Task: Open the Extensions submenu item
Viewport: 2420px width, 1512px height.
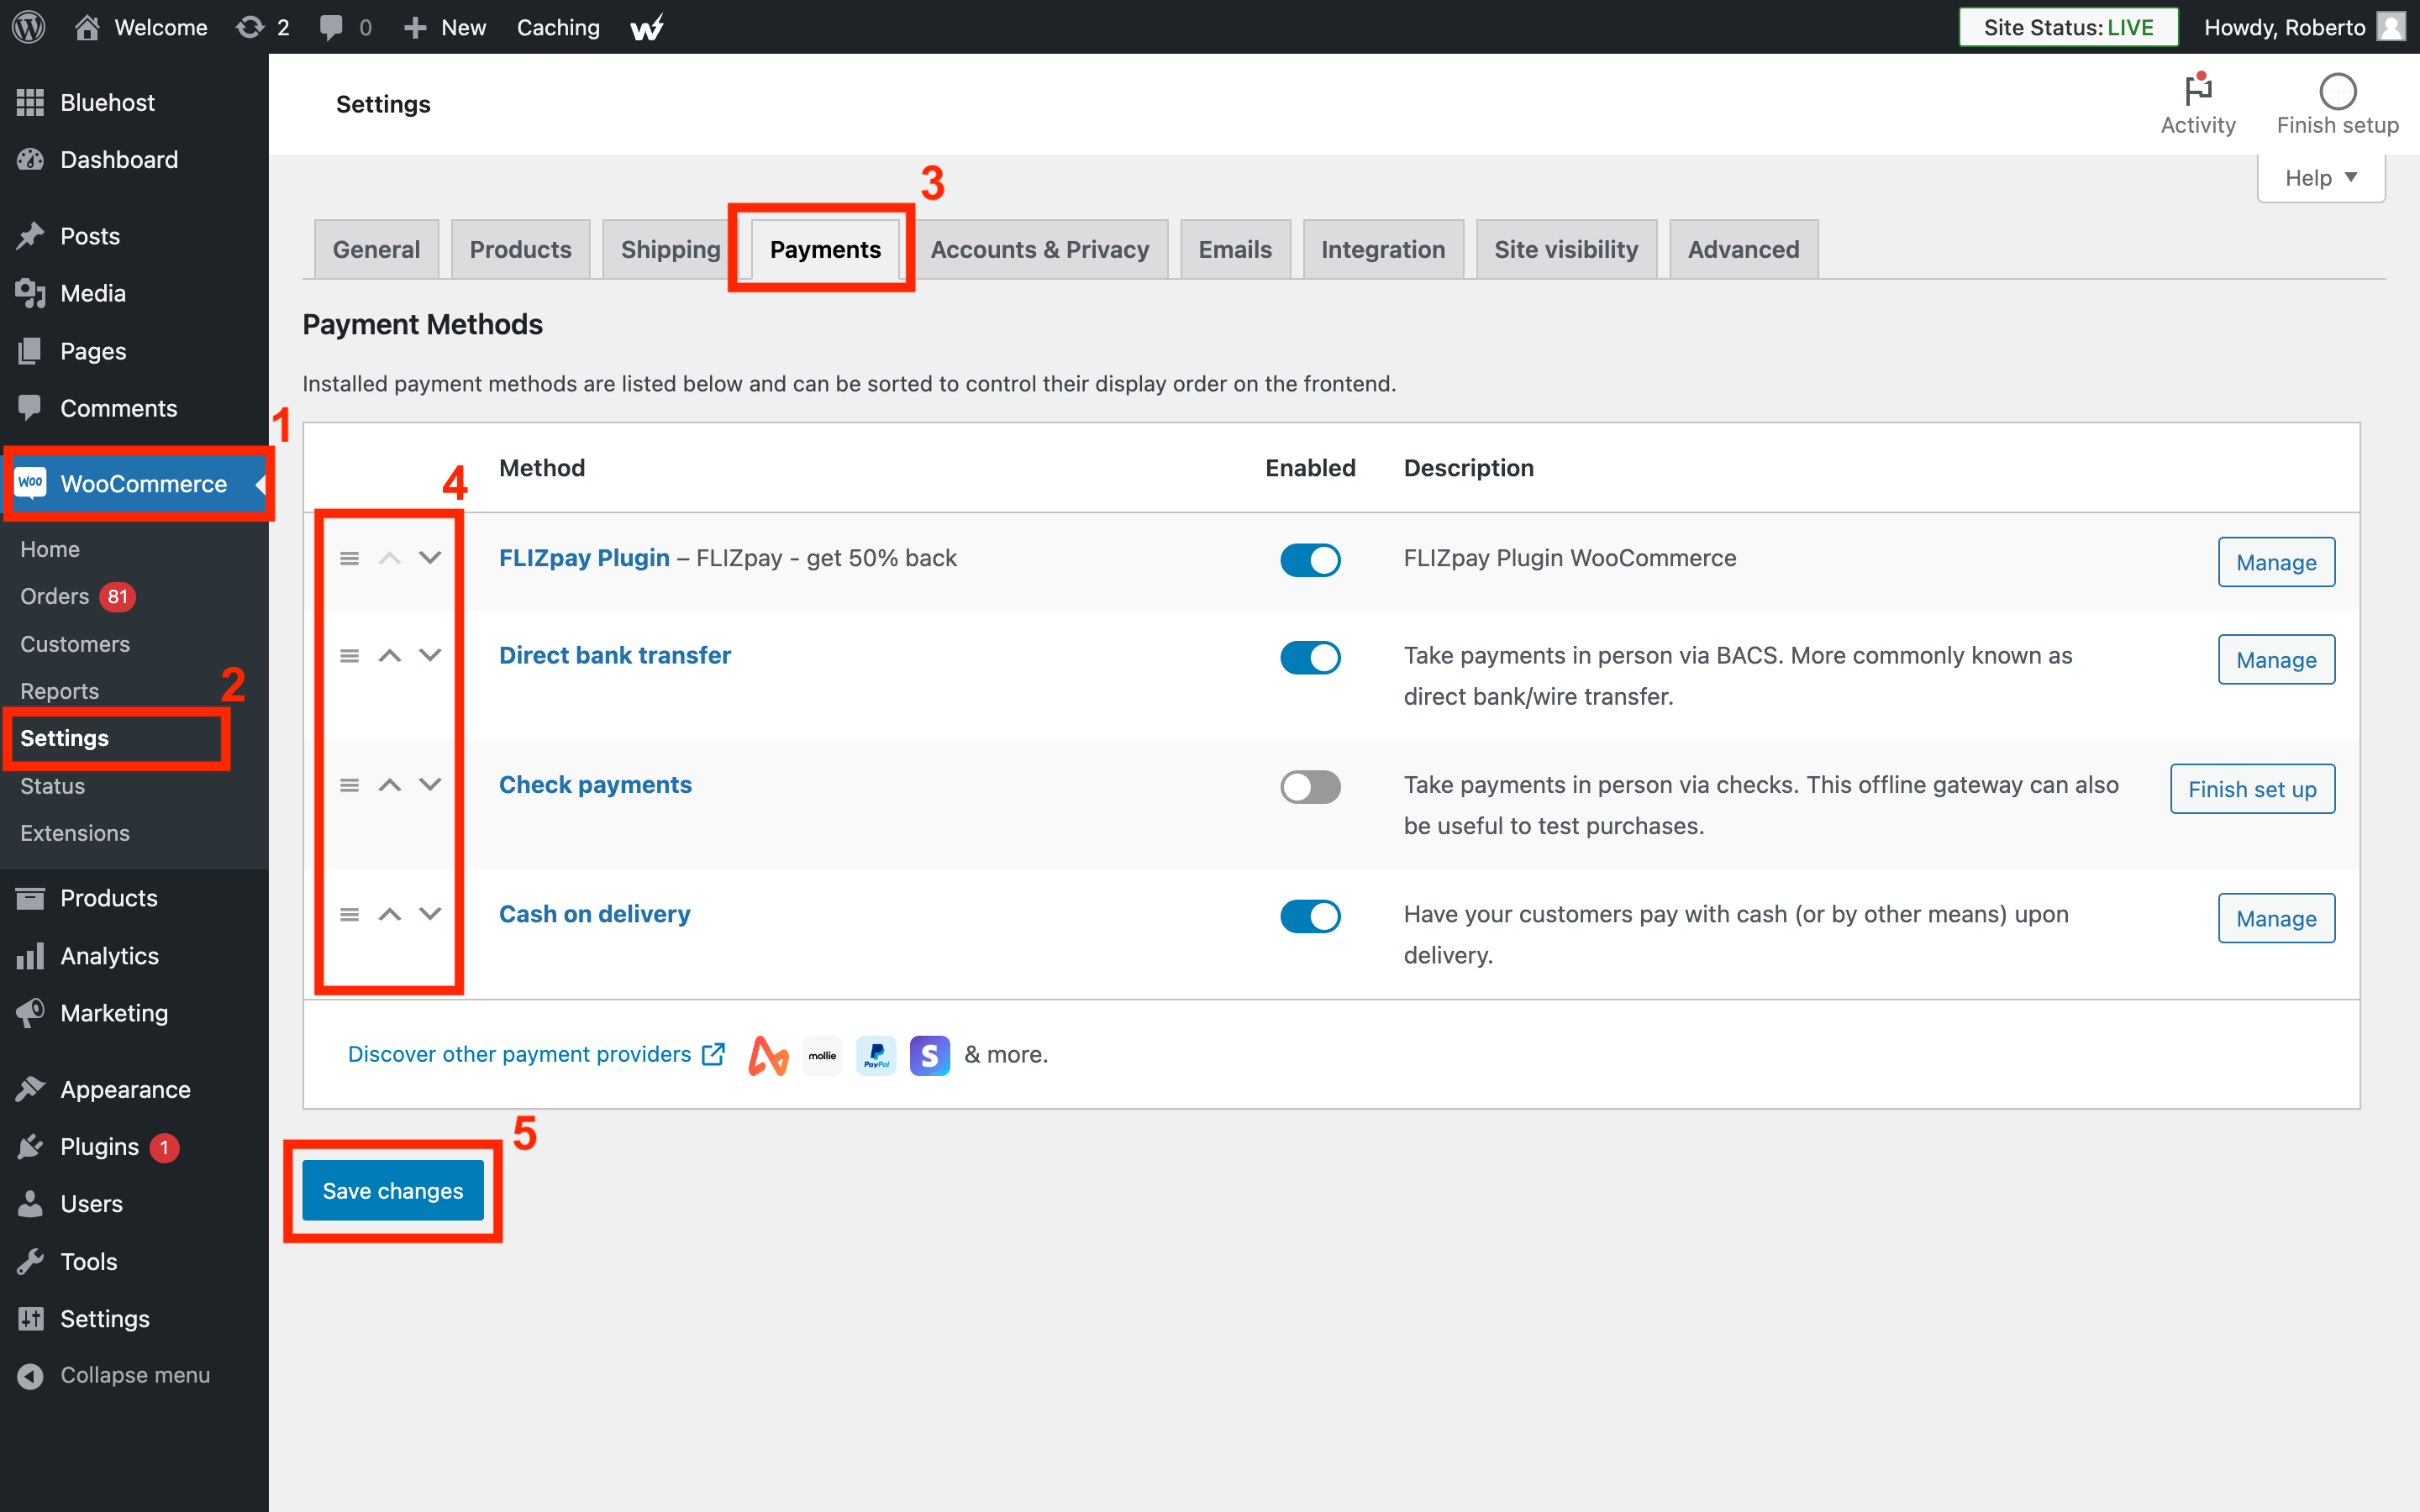Action: click(75, 833)
